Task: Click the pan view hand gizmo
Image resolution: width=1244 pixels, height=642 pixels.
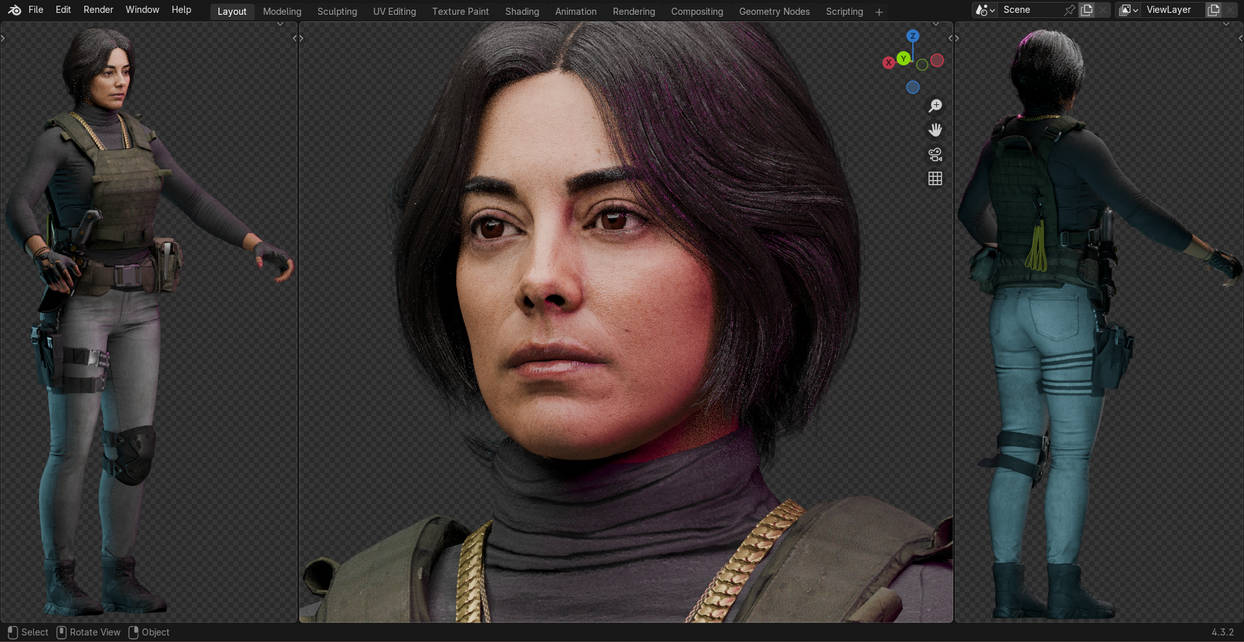Action: (x=935, y=130)
